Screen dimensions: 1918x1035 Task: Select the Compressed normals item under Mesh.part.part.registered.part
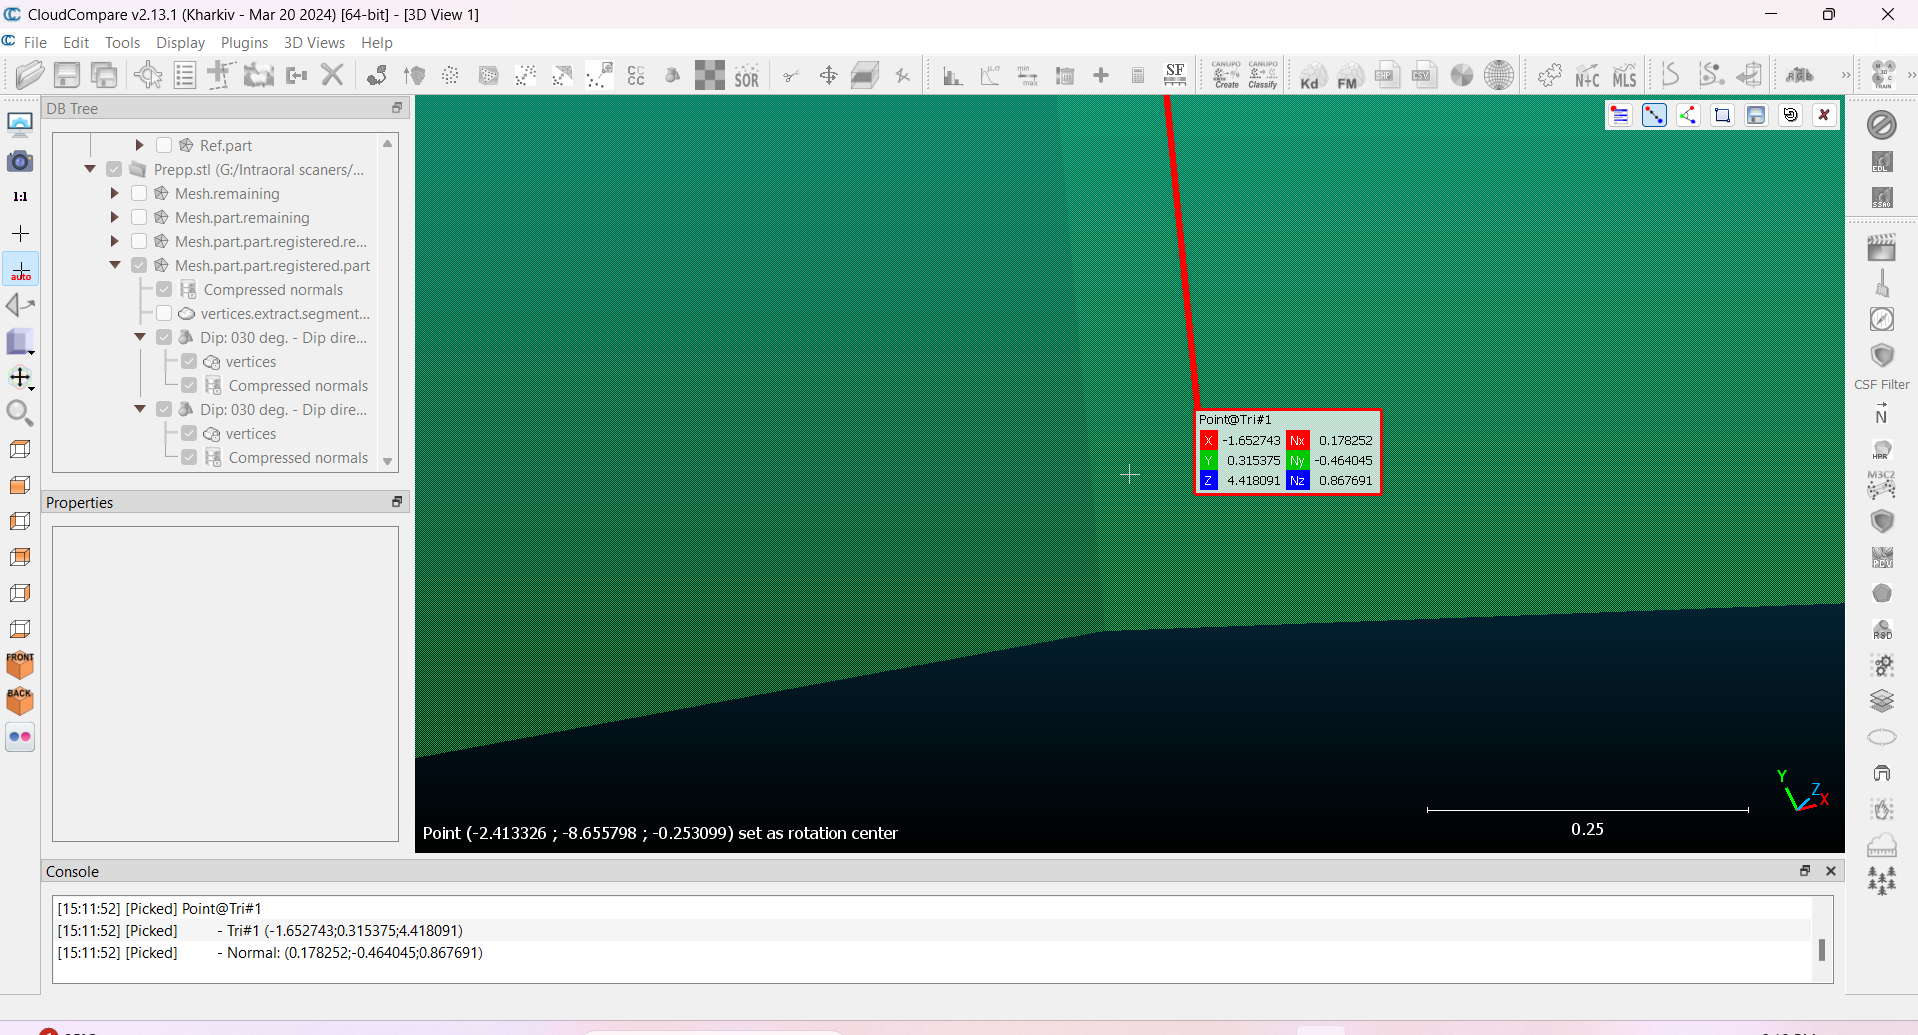[x=273, y=290]
